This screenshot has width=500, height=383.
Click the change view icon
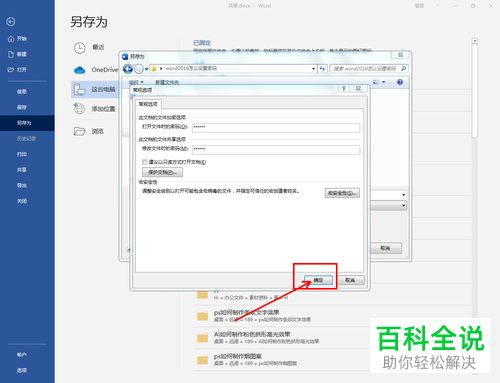point(376,82)
